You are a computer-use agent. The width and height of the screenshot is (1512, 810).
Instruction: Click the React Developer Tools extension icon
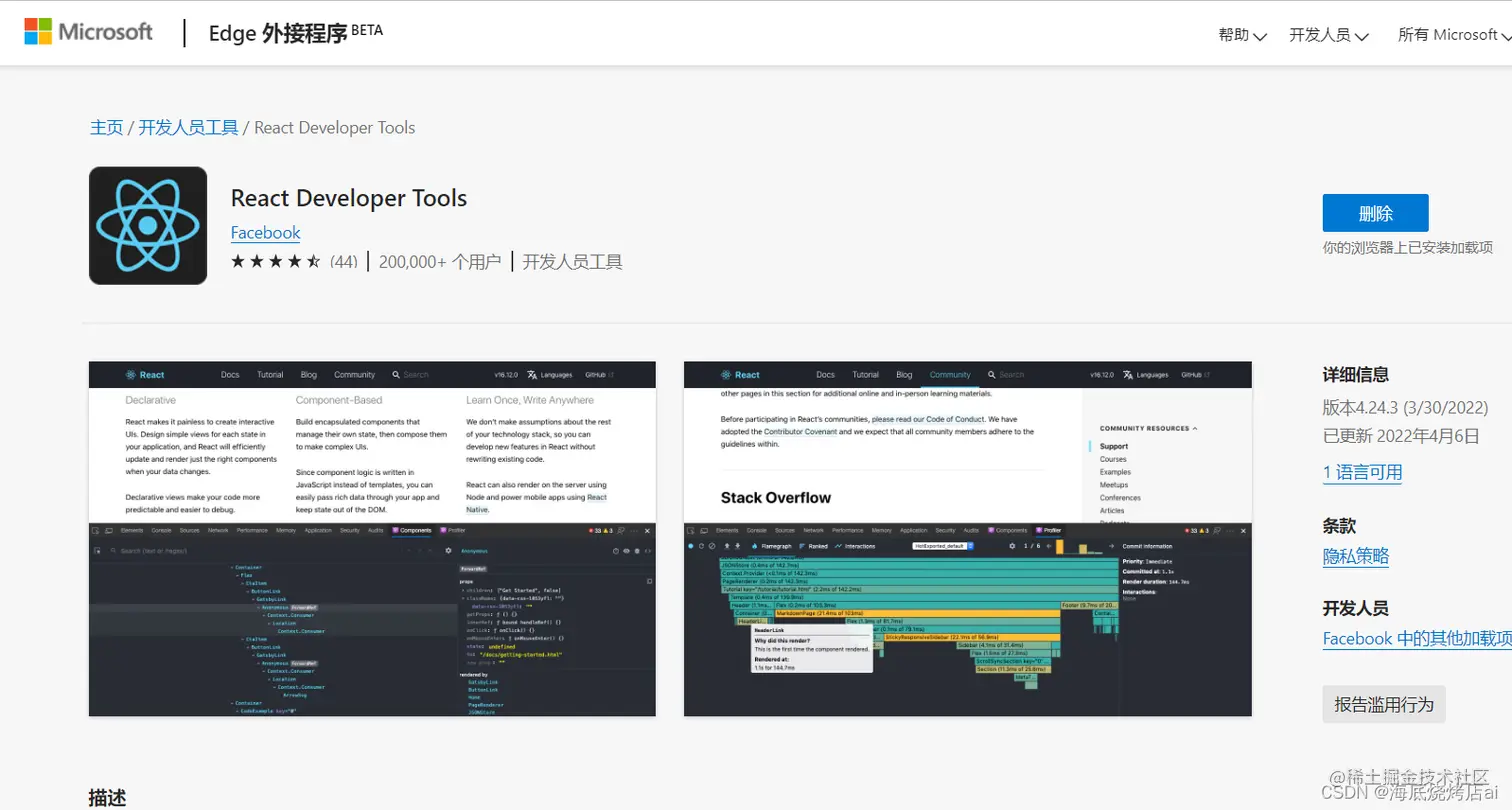[148, 226]
